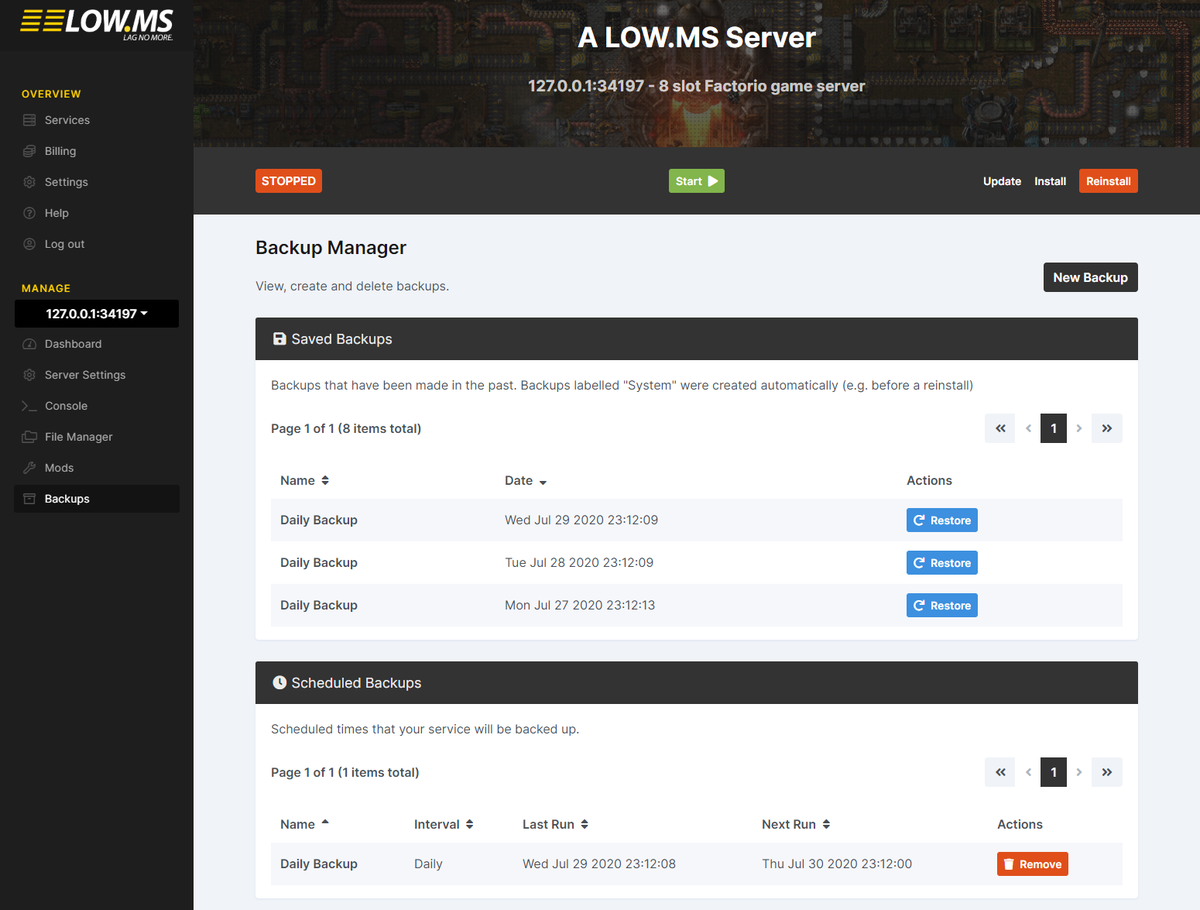Reinstall the game server

(x=1108, y=181)
